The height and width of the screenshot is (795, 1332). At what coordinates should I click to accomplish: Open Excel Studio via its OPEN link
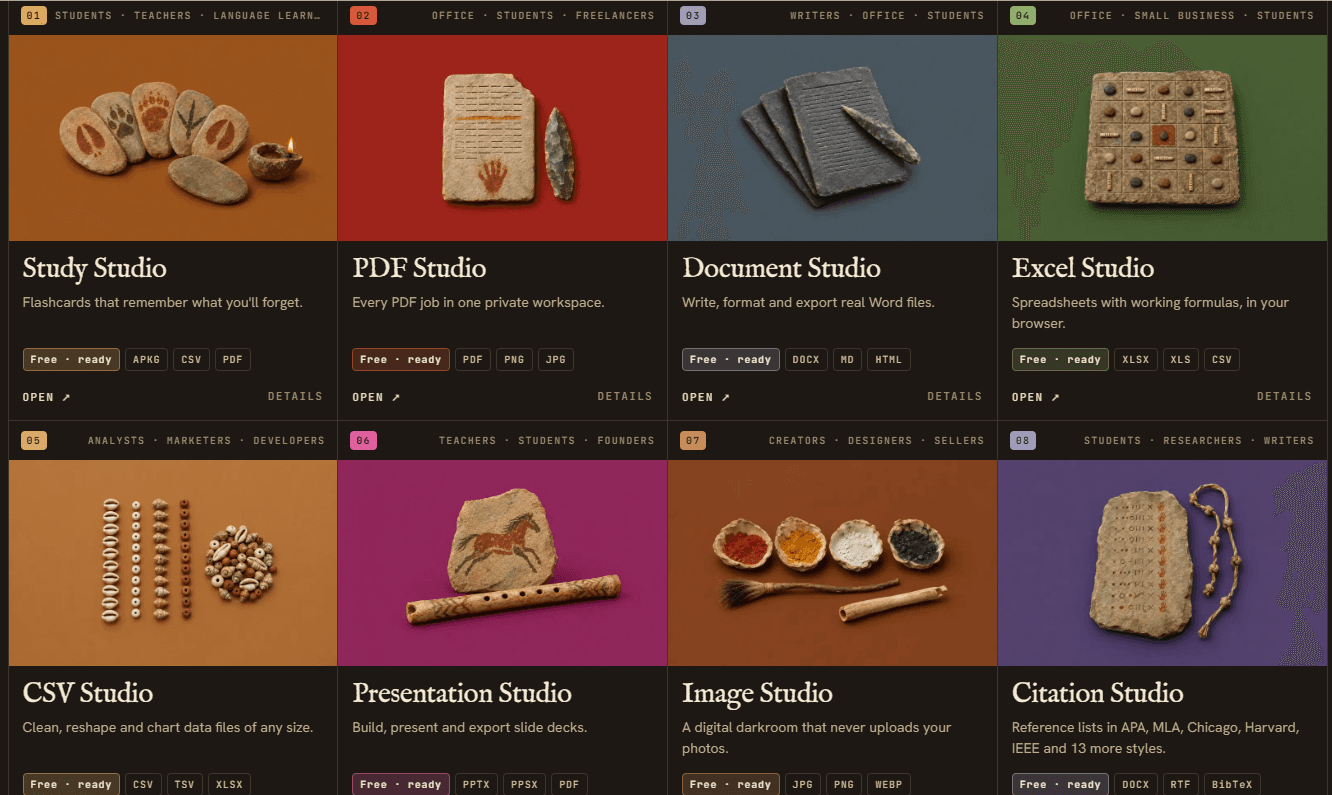click(x=1037, y=397)
